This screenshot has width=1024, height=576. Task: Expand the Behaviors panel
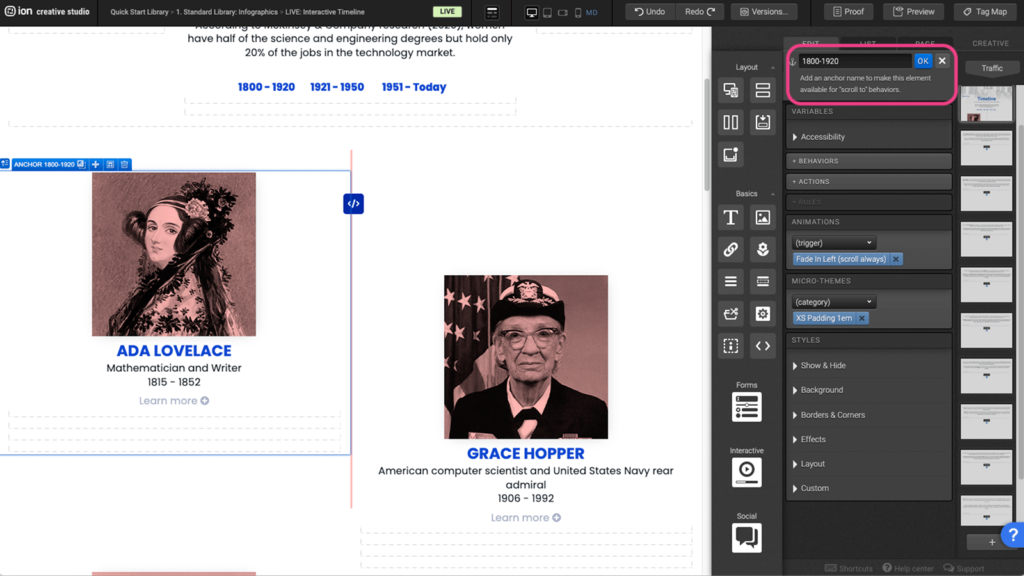coord(869,161)
